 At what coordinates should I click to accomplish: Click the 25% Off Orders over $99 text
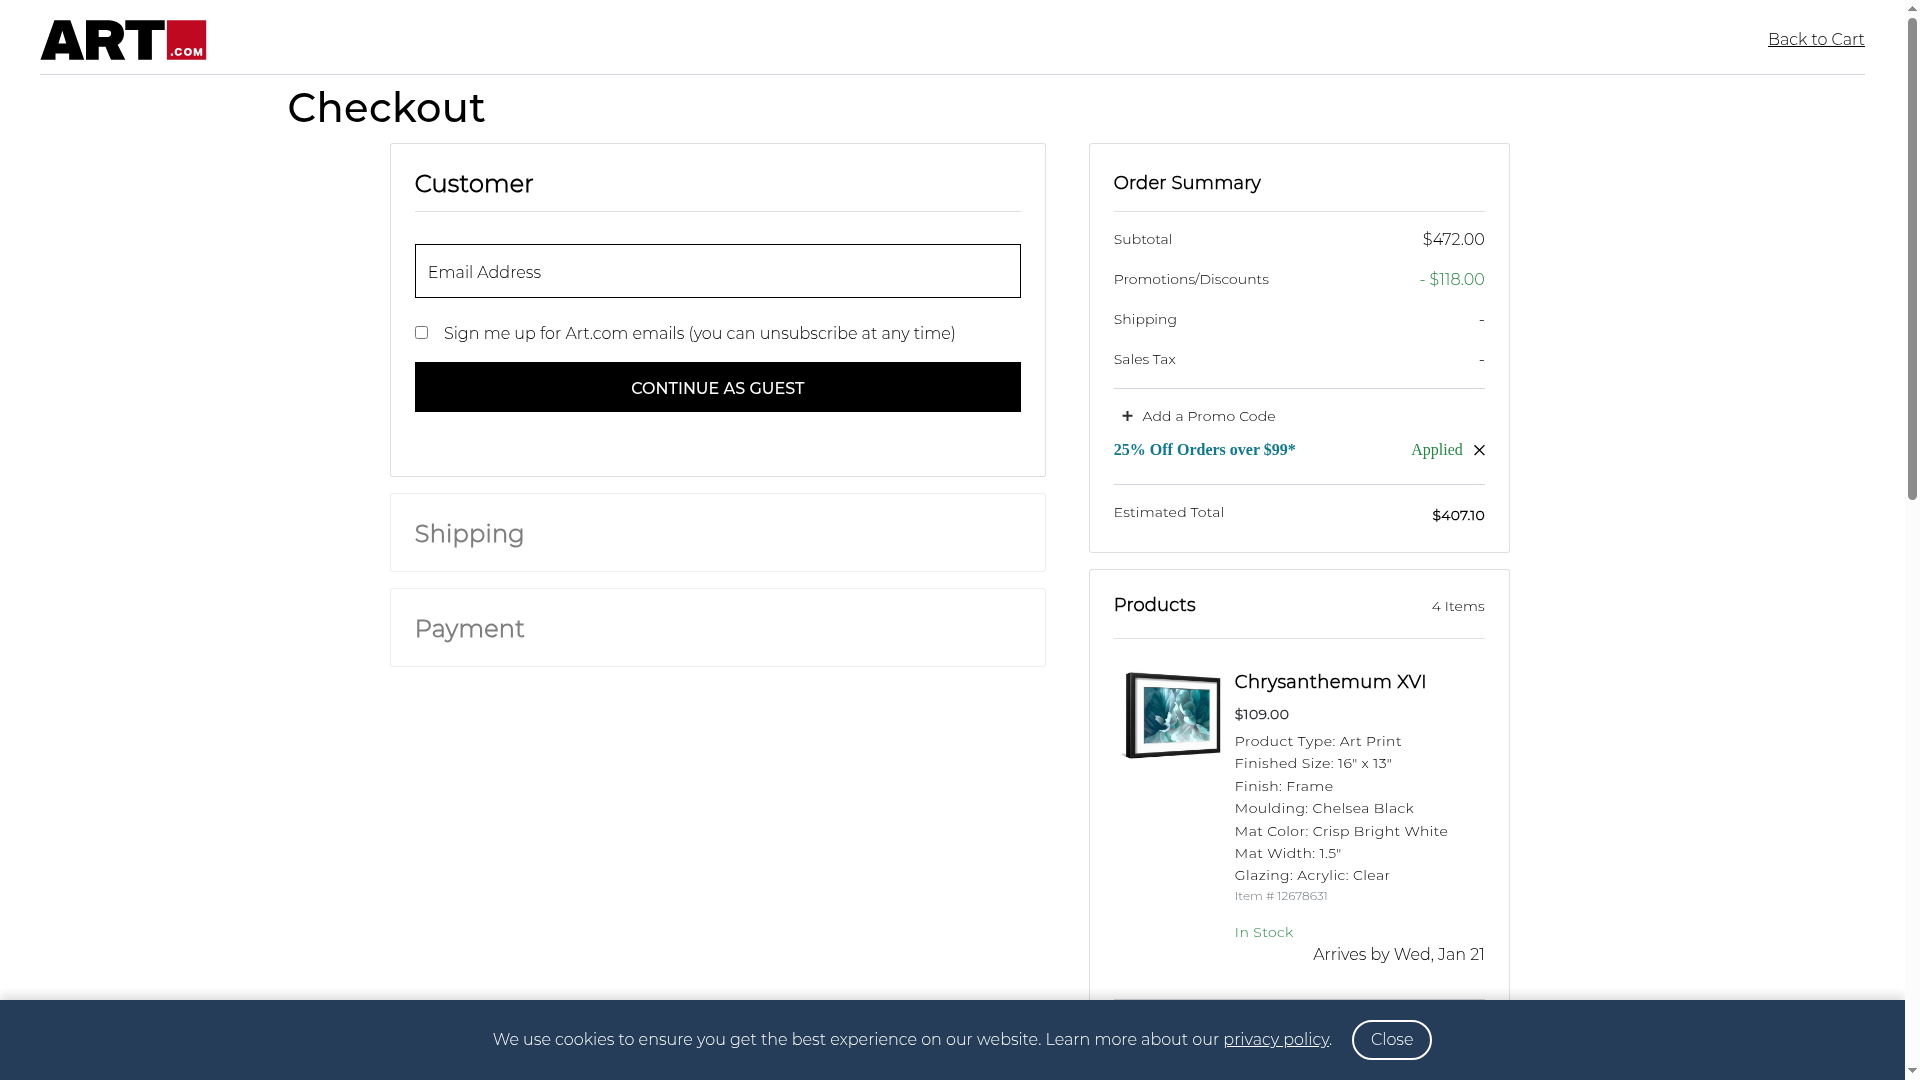[x=1204, y=450]
